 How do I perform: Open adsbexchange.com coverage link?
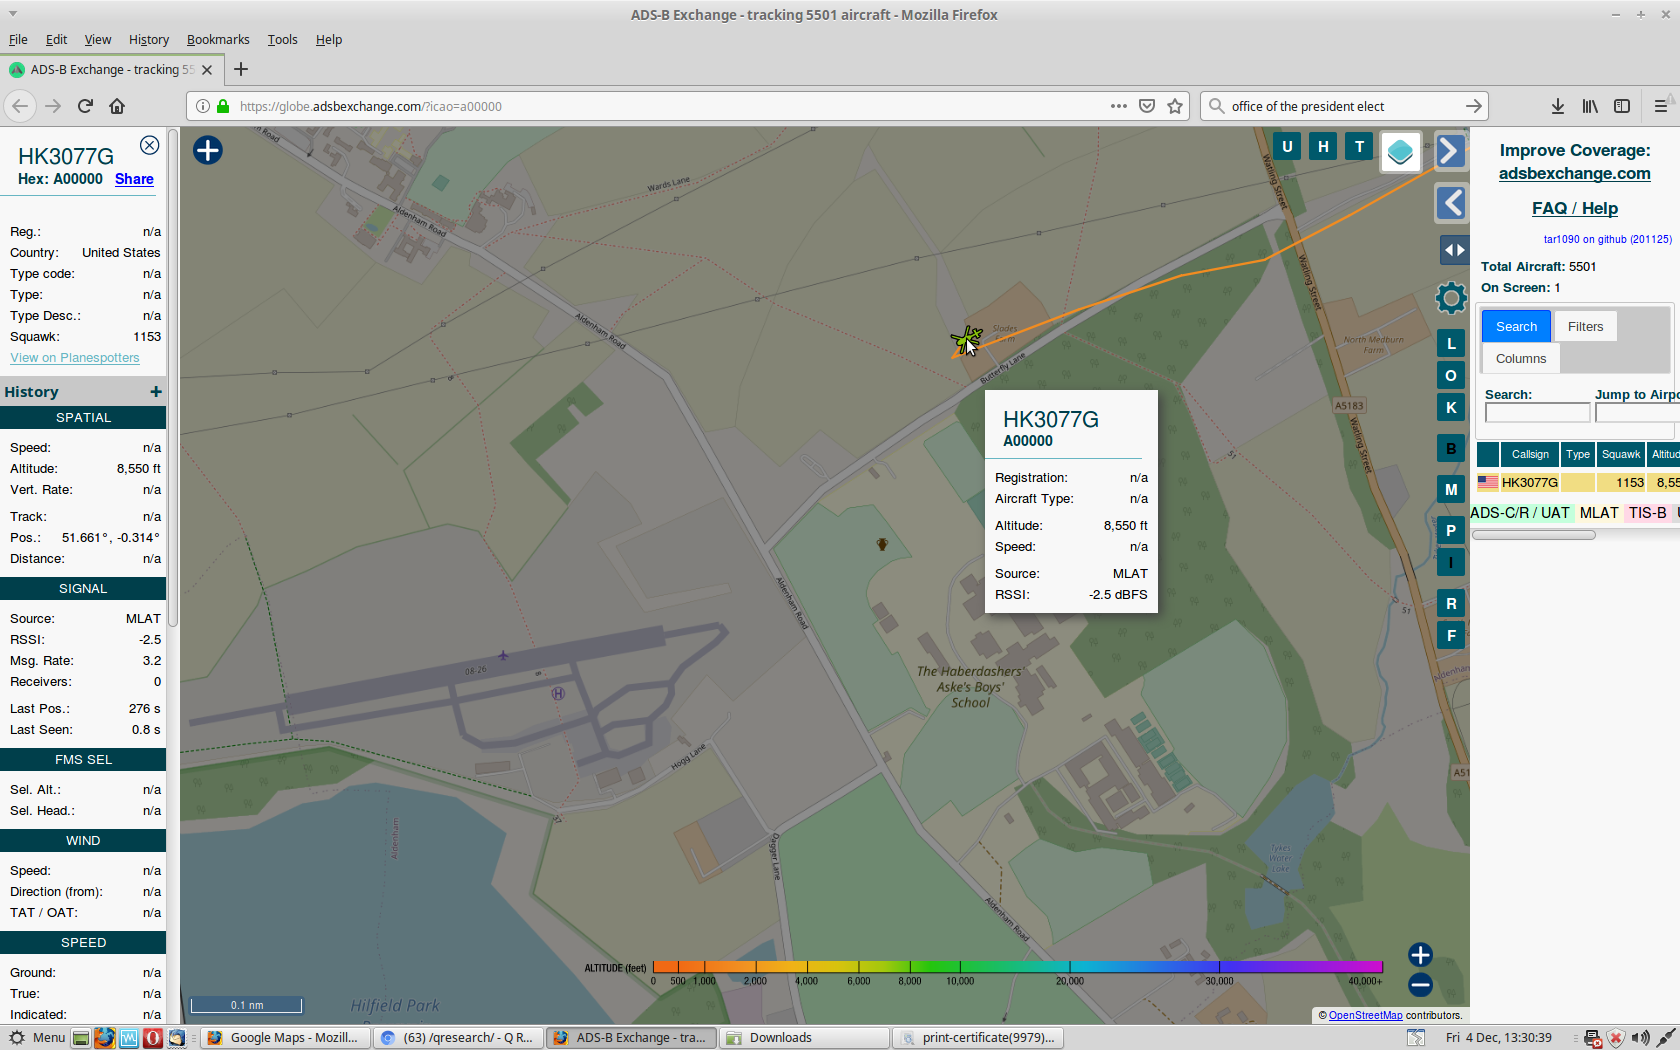tap(1574, 173)
